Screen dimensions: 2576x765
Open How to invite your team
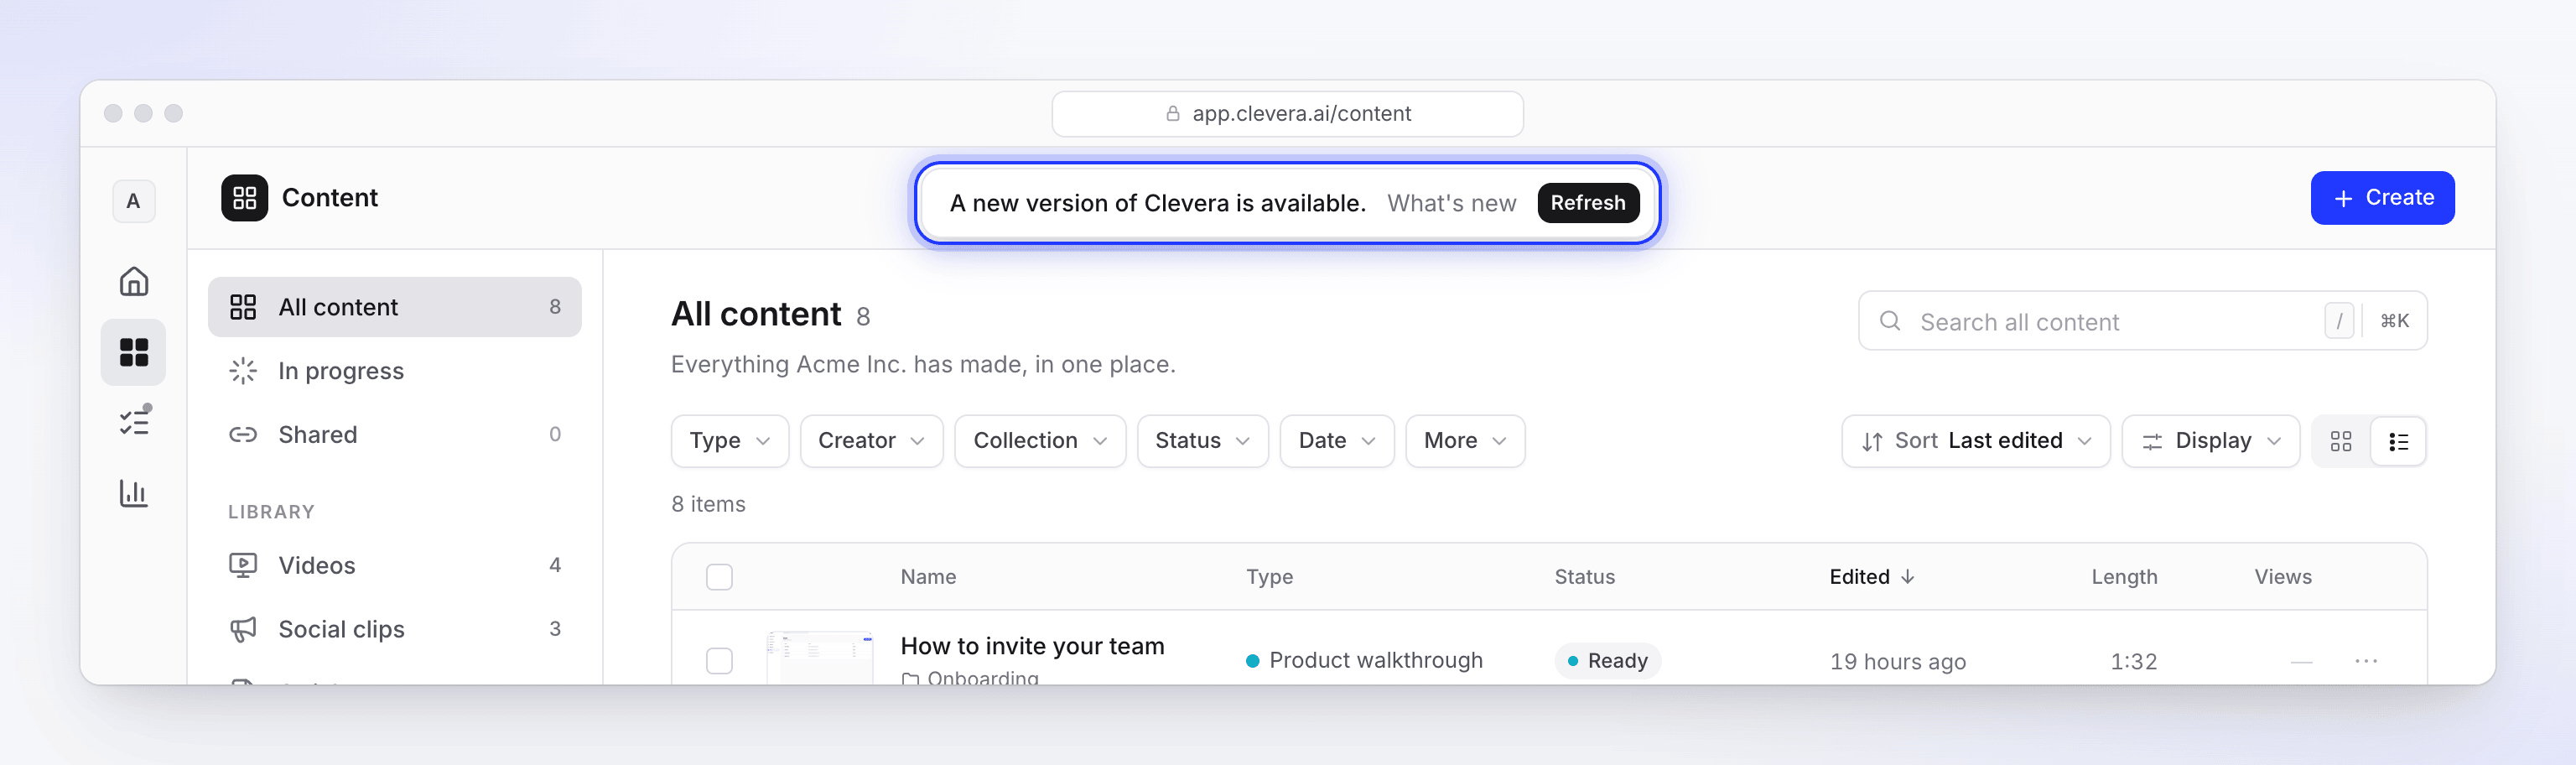(1032, 646)
